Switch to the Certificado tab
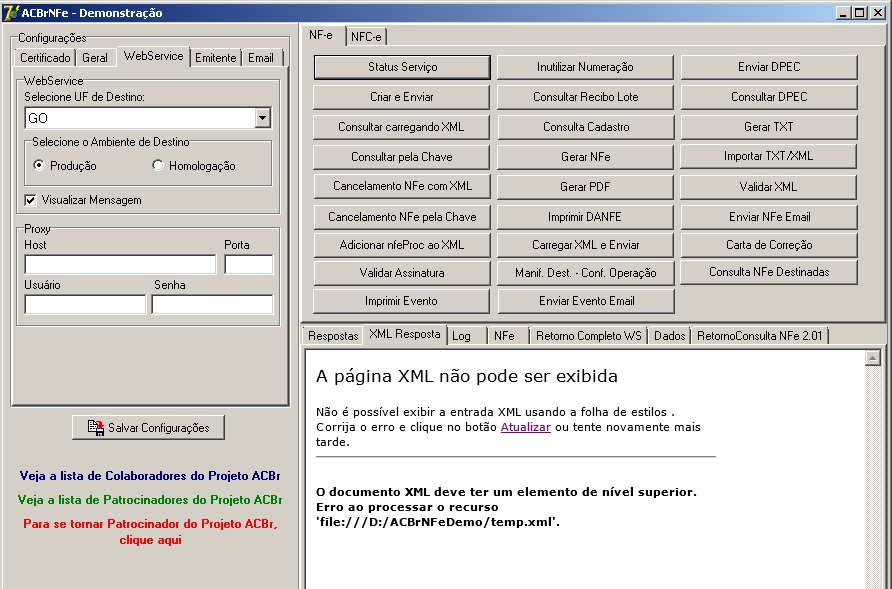Image resolution: width=892 pixels, height=589 pixels. 45,57
